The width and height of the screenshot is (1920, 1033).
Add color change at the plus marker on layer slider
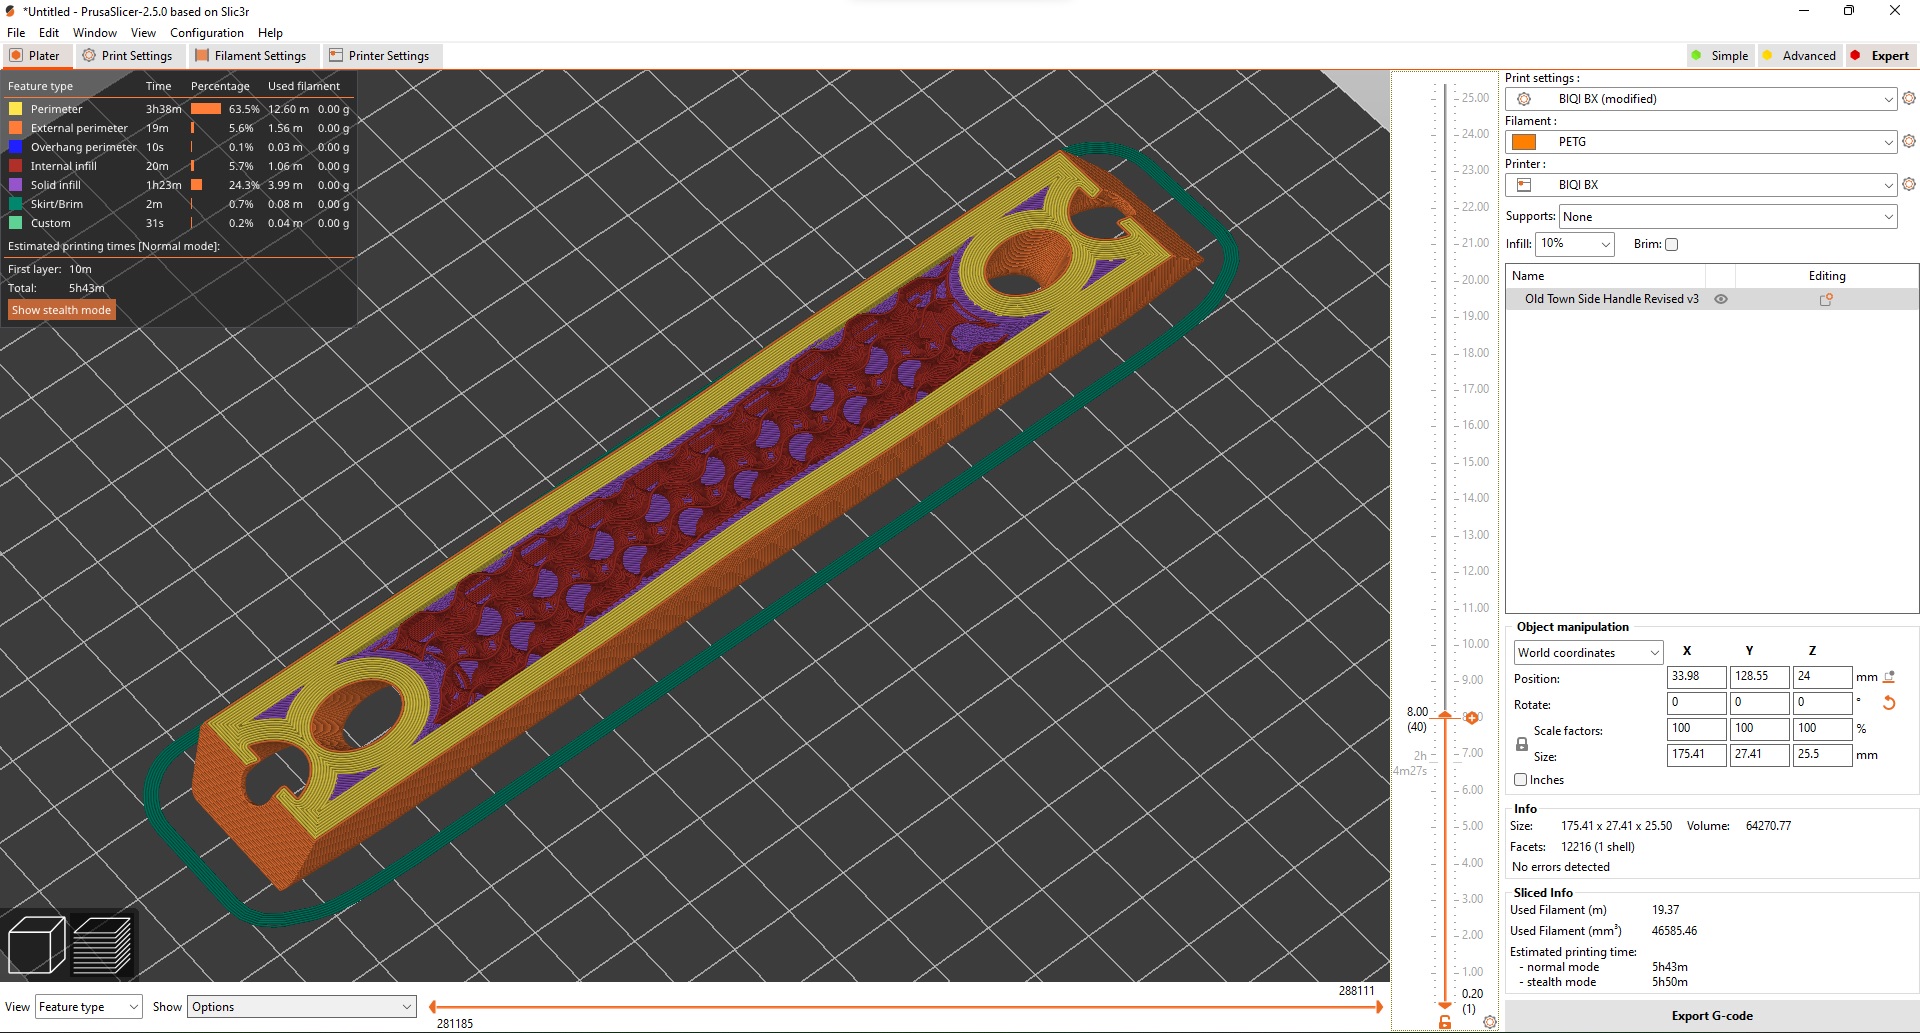click(1472, 717)
